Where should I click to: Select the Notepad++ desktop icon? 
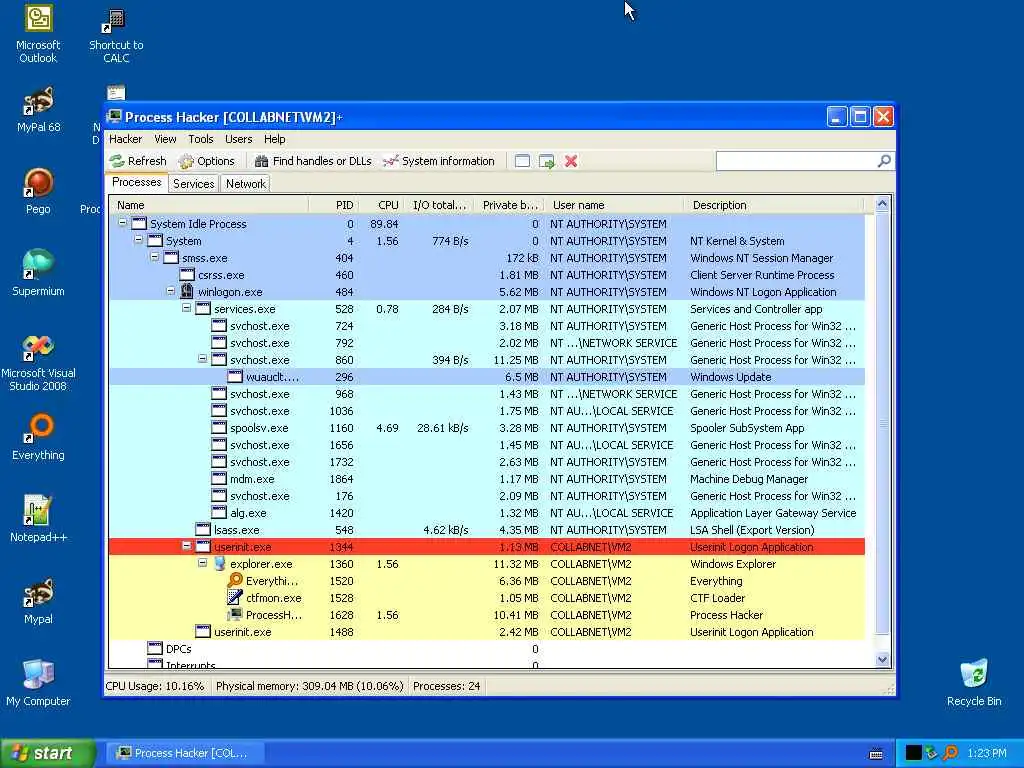click(x=38, y=519)
